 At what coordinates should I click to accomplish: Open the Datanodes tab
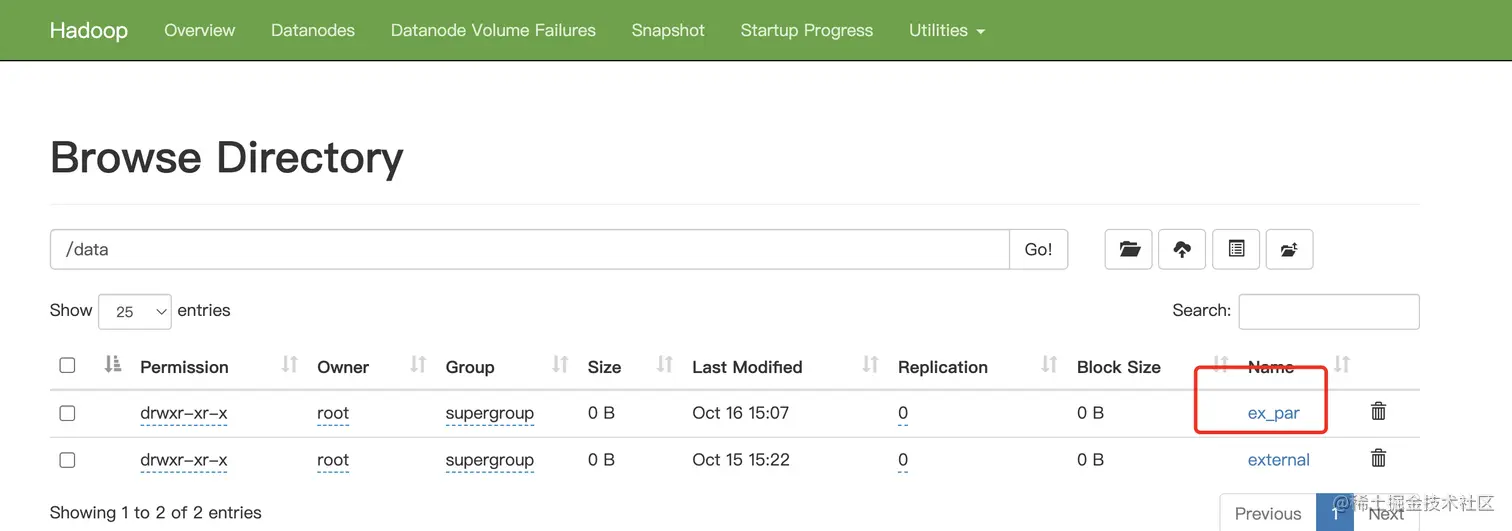pos(312,30)
